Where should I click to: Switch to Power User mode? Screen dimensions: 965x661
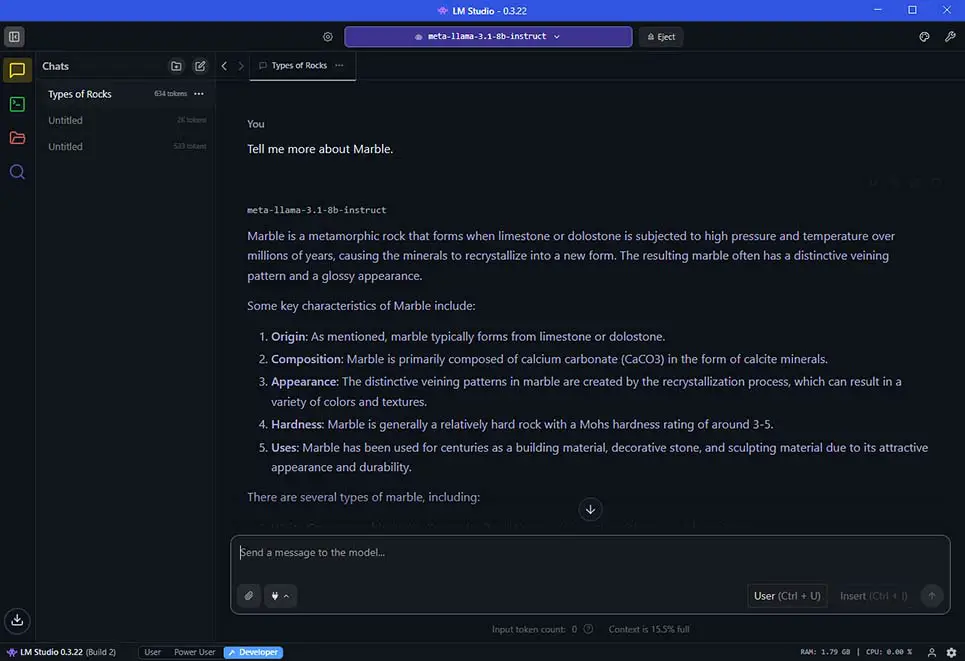pos(194,652)
